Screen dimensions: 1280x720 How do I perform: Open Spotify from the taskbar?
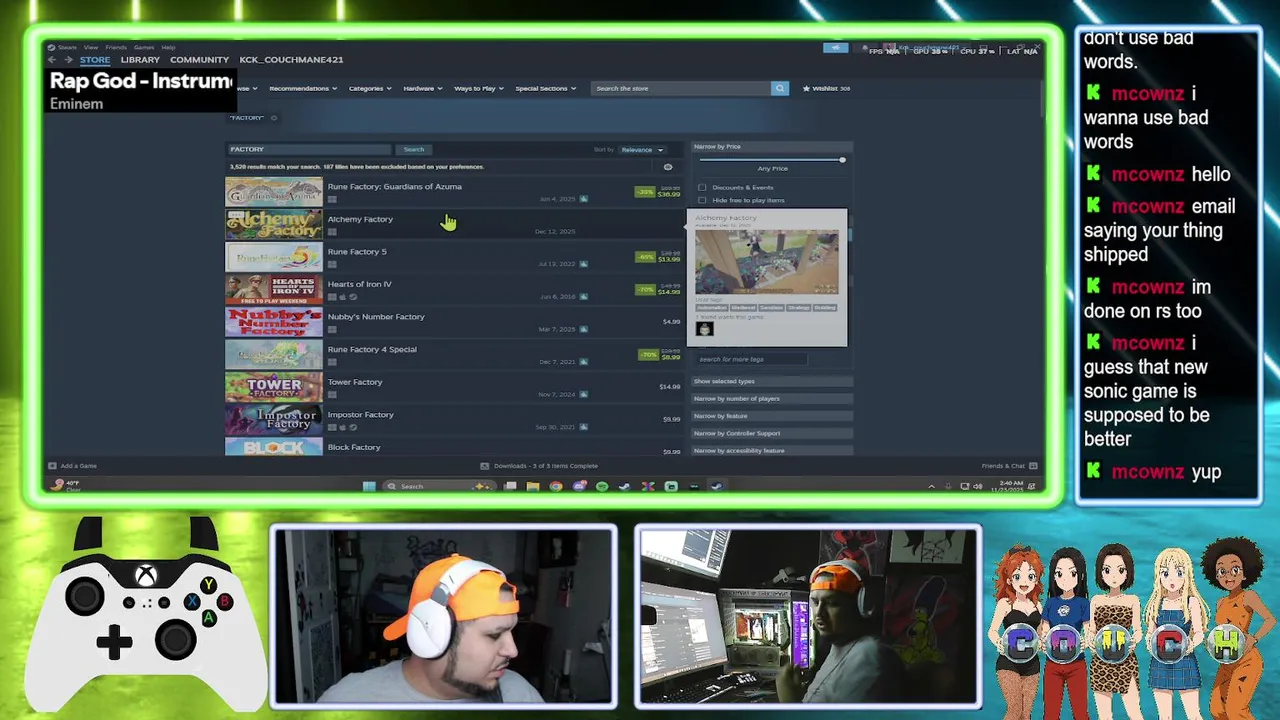(602, 486)
